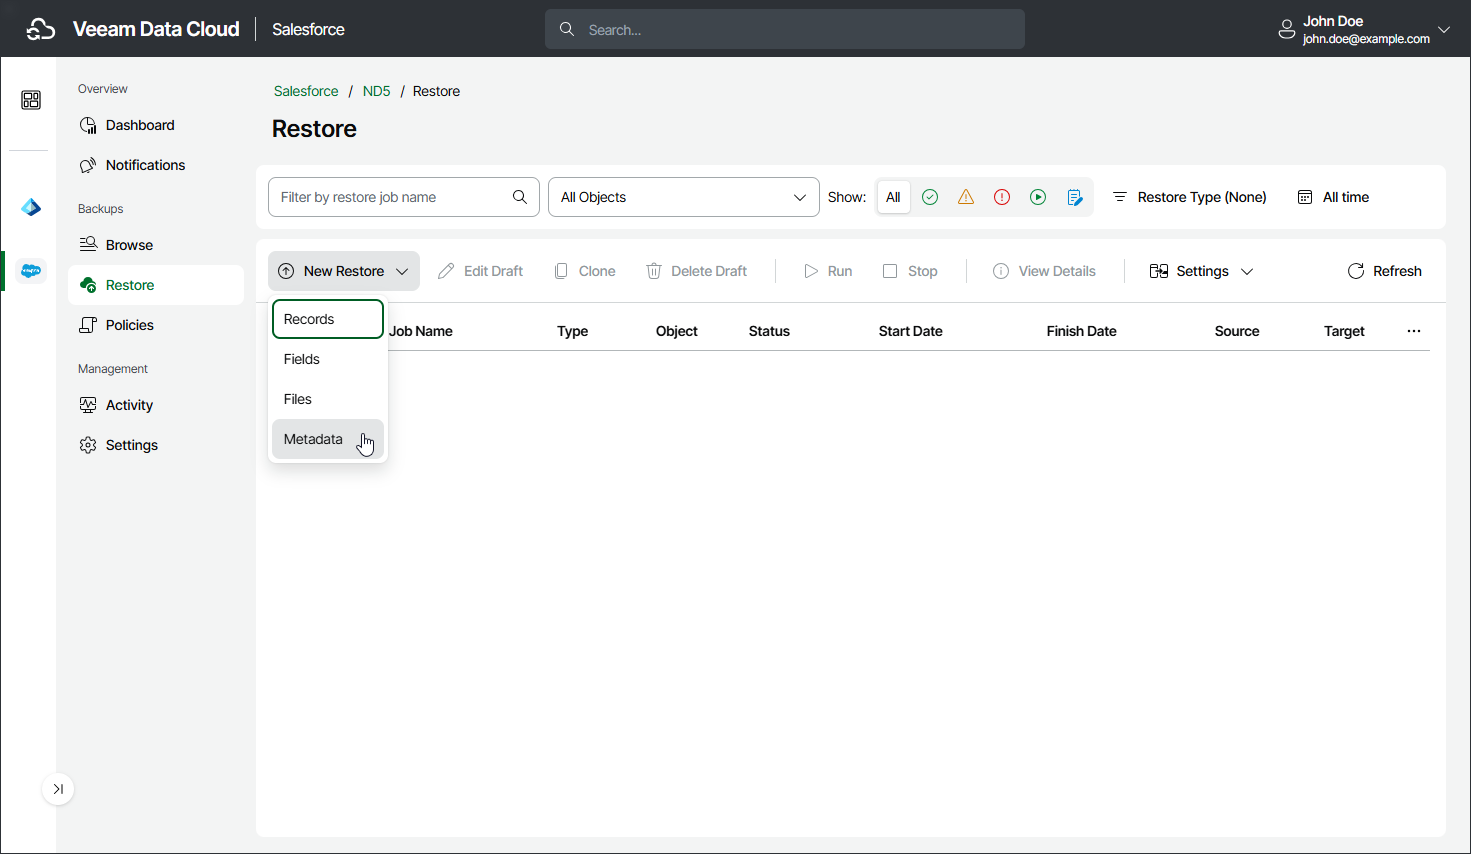This screenshot has height=854, width=1471.
Task: Choose Metadata from the New Restore menu
Action: tap(328, 439)
